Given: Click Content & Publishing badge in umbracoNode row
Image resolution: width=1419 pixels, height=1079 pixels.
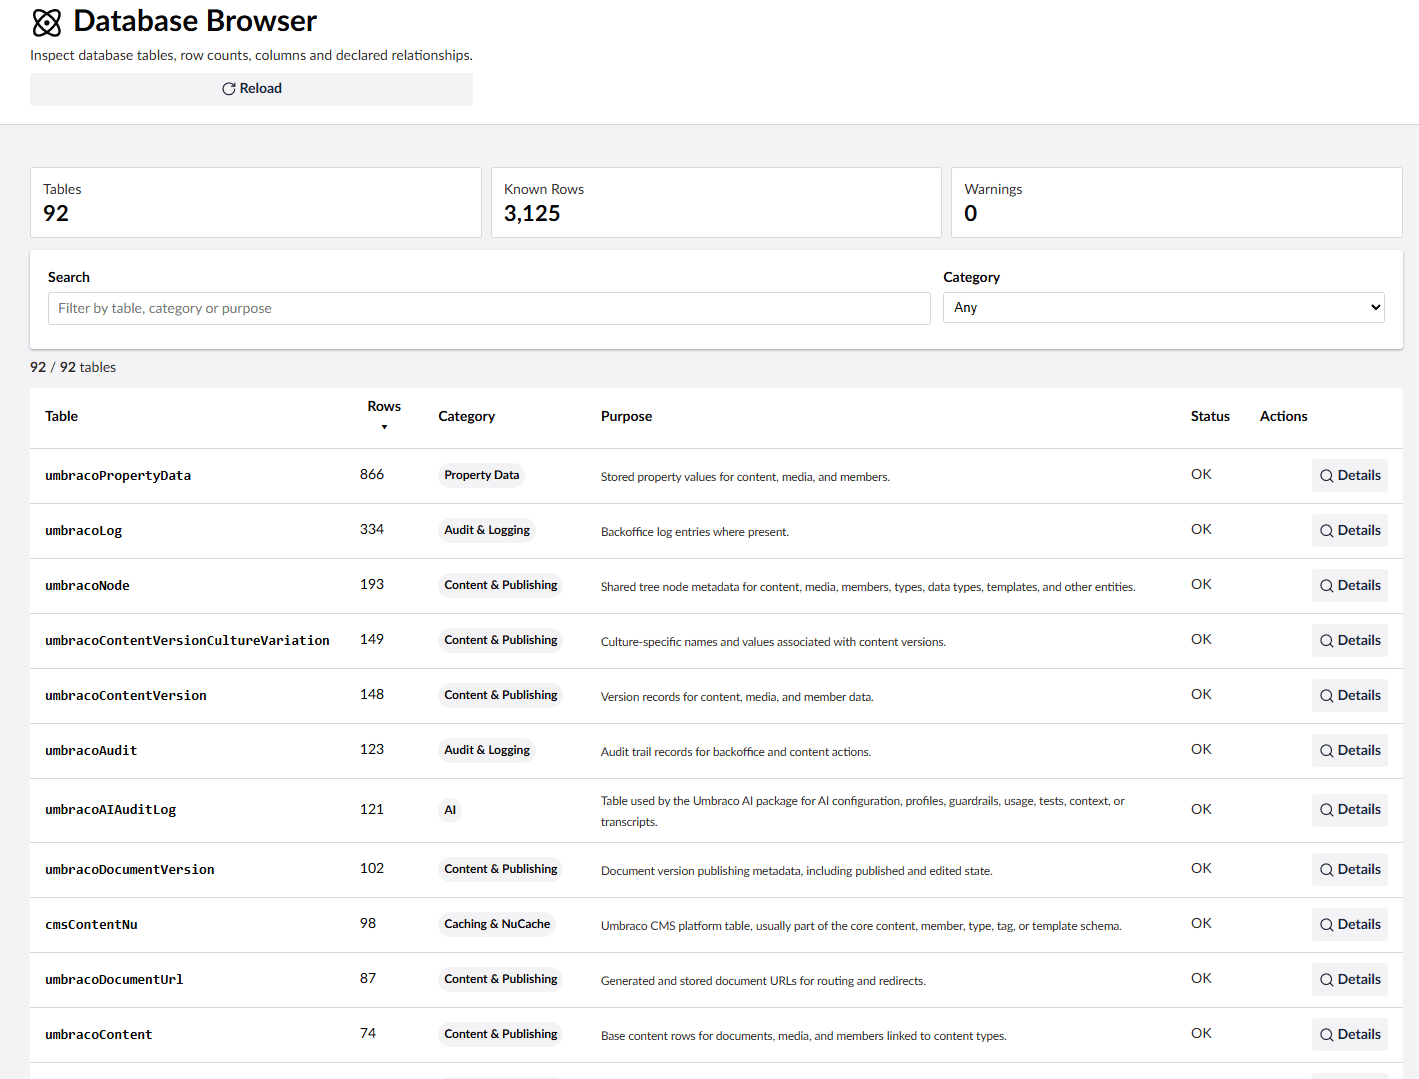Looking at the screenshot, I should [x=501, y=585].
